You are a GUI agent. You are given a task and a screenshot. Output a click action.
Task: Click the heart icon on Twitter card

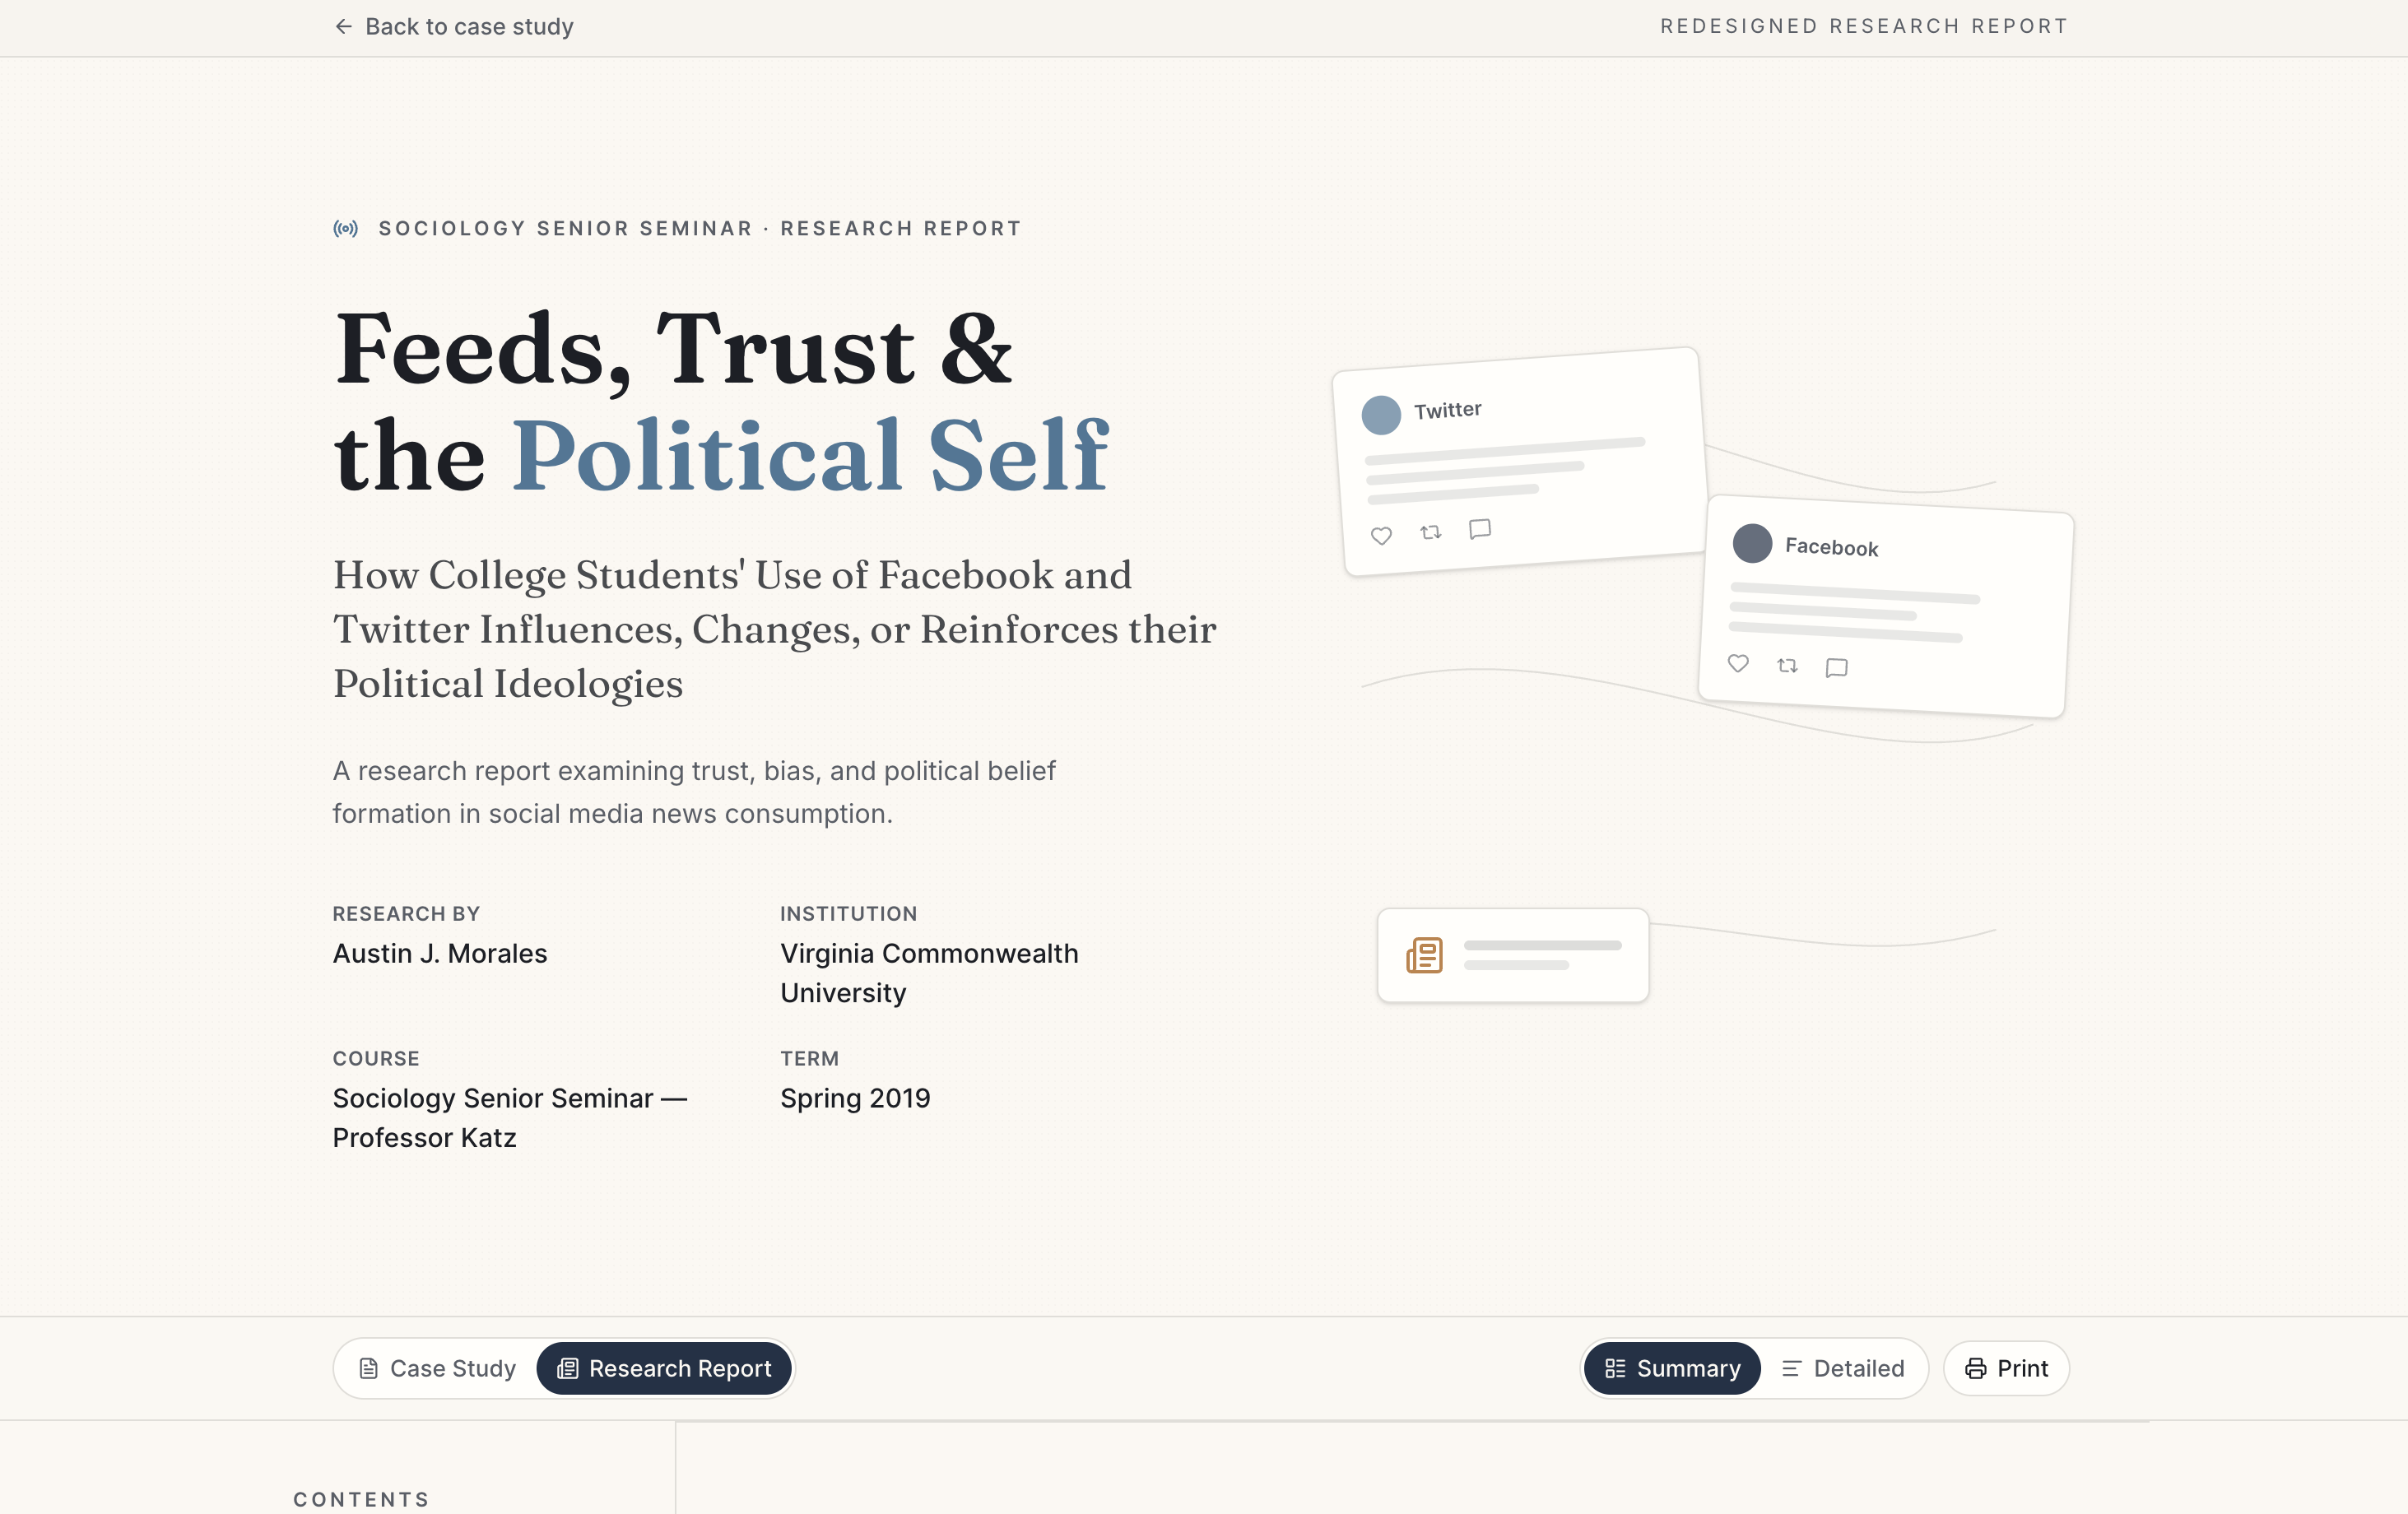click(x=1381, y=536)
